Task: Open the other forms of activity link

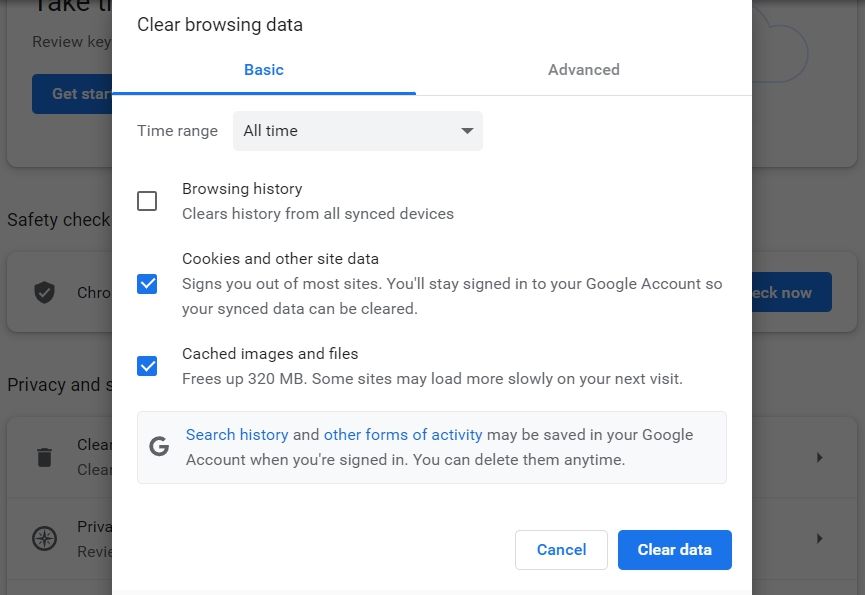Action: (403, 434)
